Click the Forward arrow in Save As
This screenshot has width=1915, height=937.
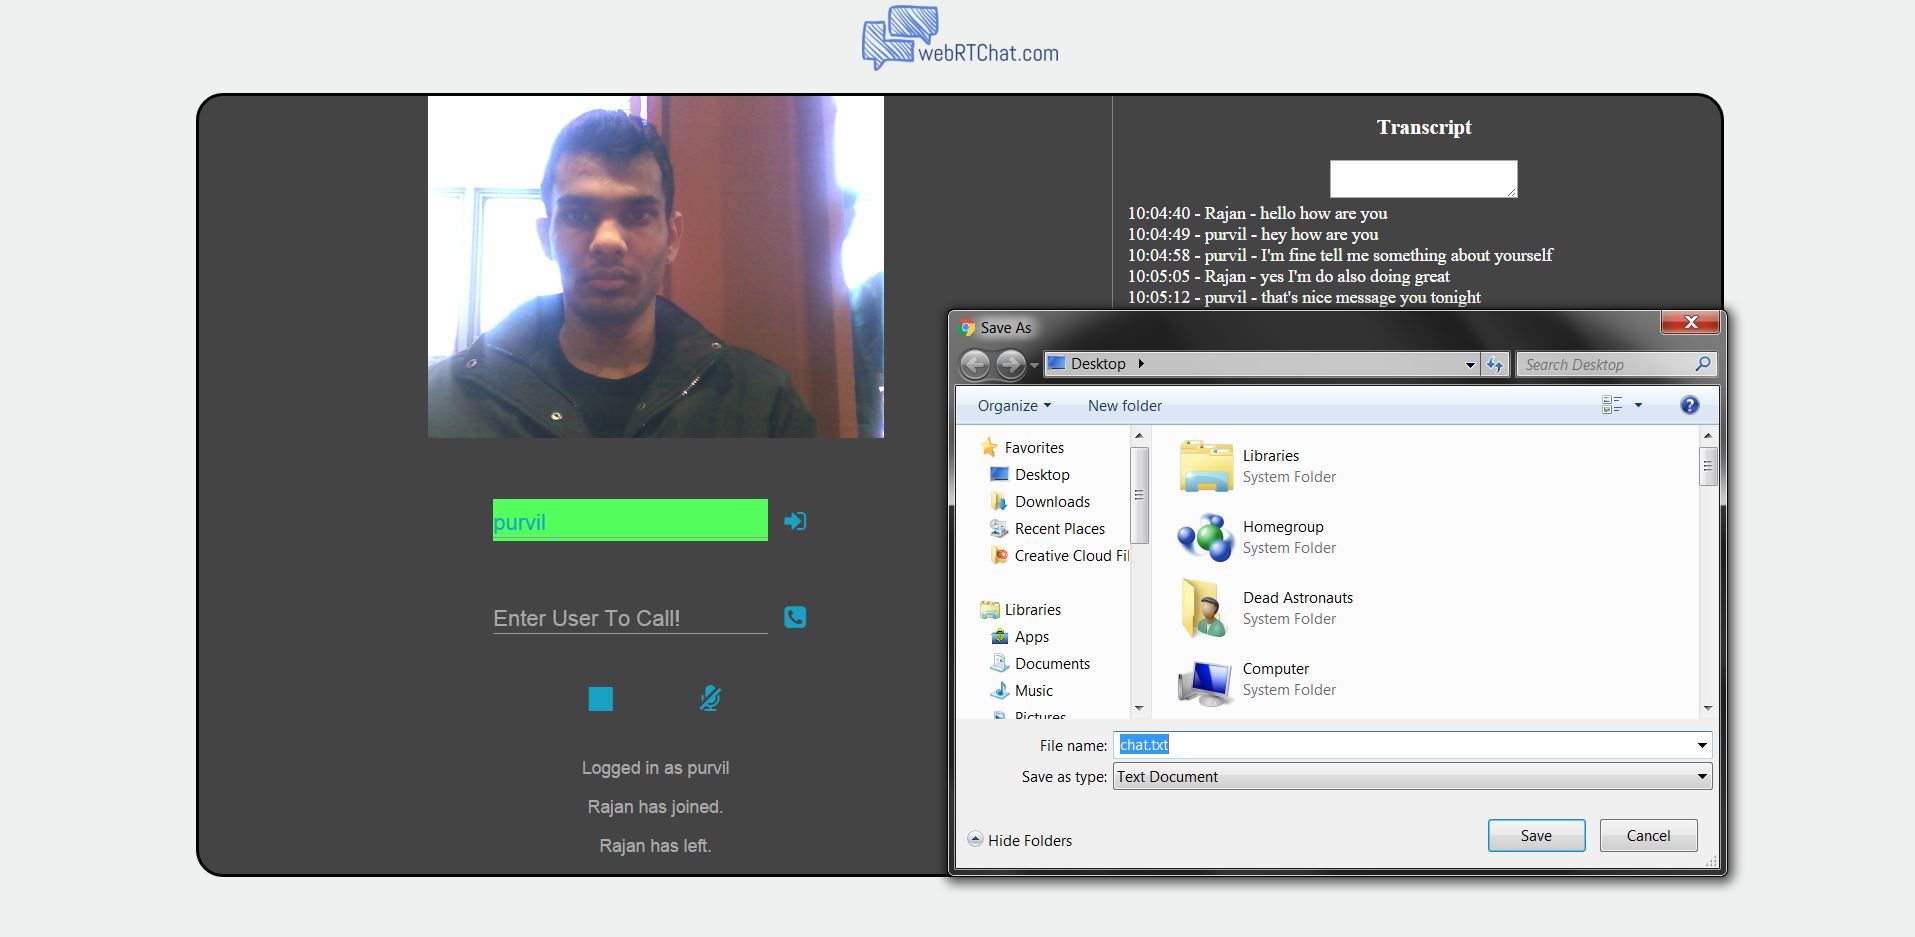pos(1010,365)
